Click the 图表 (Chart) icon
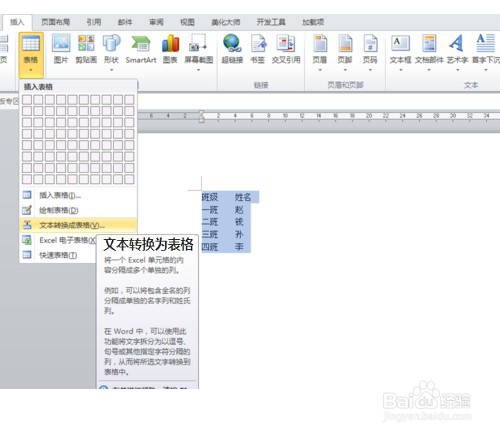500x434 pixels. [170, 43]
